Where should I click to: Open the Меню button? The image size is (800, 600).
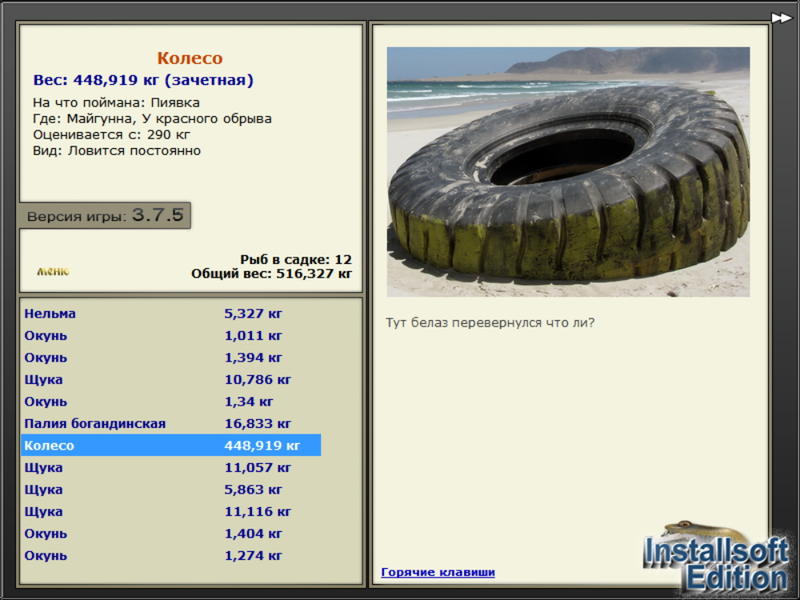pos(53,271)
